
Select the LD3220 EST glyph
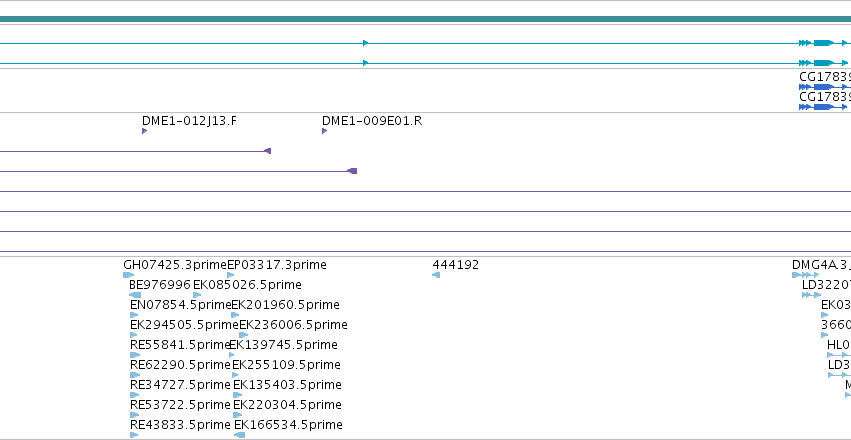tap(811, 295)
